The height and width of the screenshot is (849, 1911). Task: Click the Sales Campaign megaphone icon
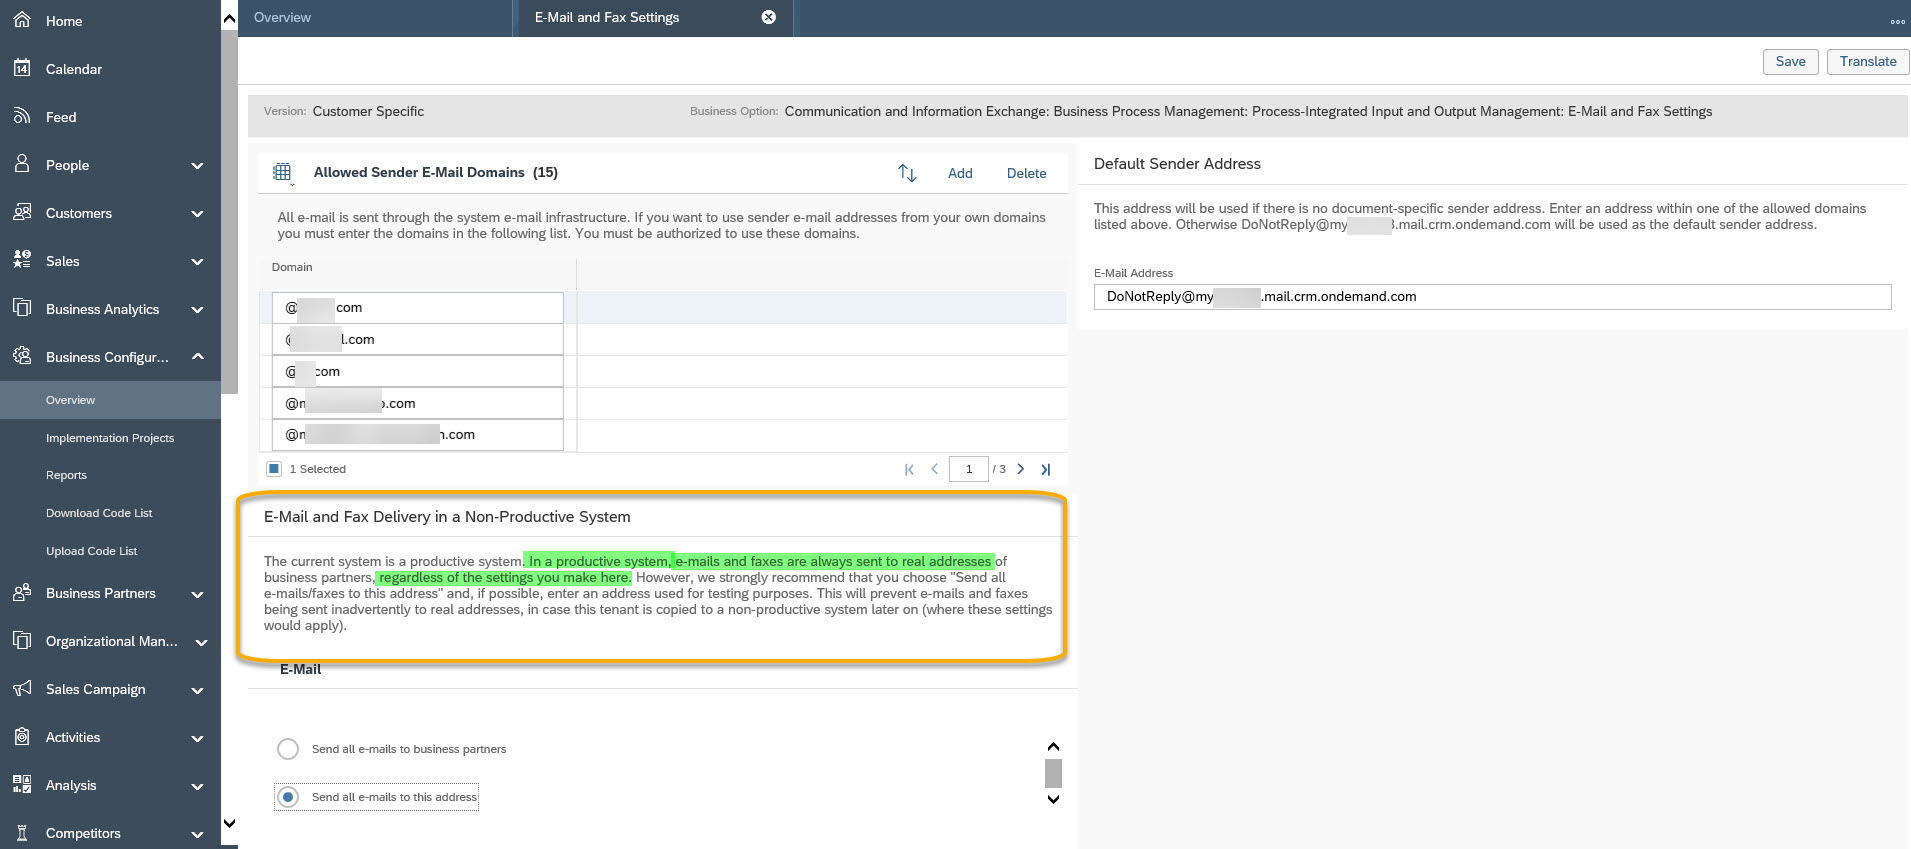(21, 688)
